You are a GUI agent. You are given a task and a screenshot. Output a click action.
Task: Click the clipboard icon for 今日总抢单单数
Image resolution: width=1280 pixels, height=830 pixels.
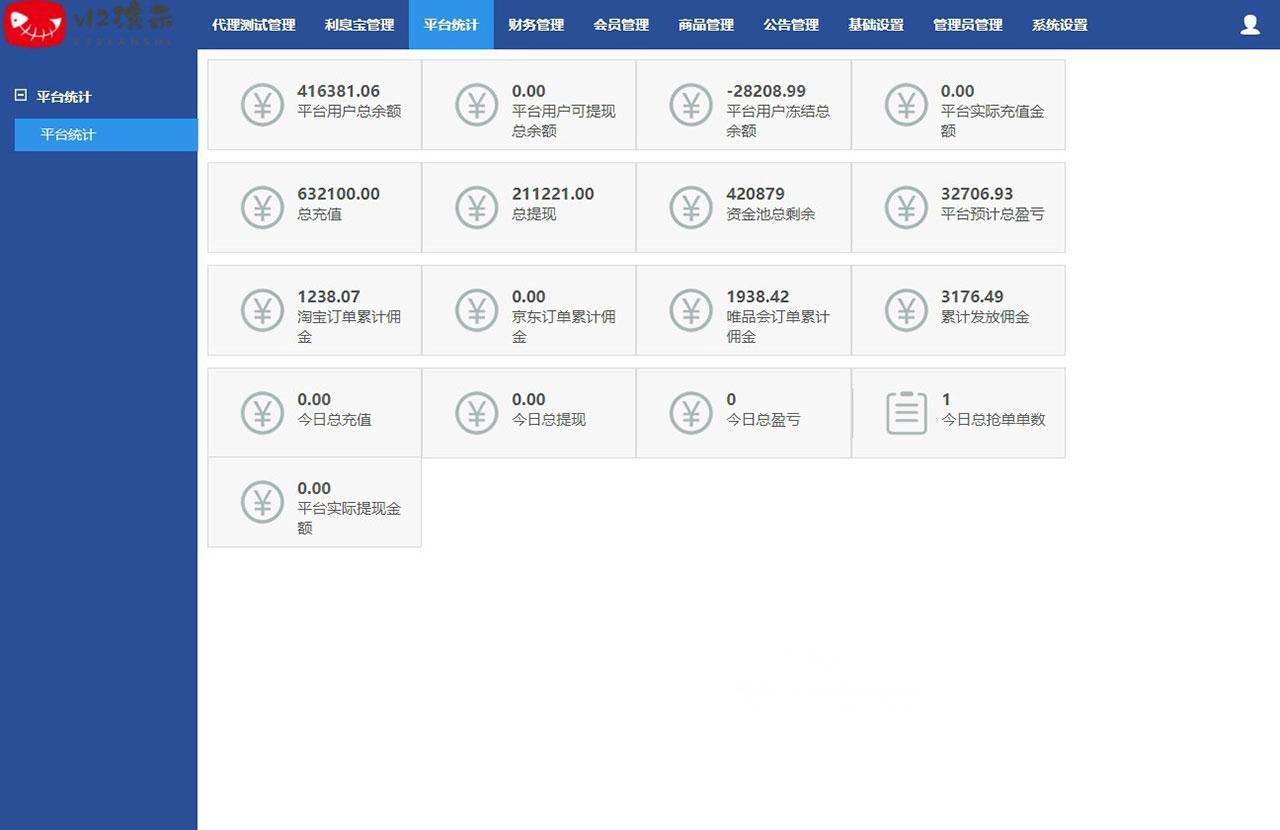coord(906,412)
